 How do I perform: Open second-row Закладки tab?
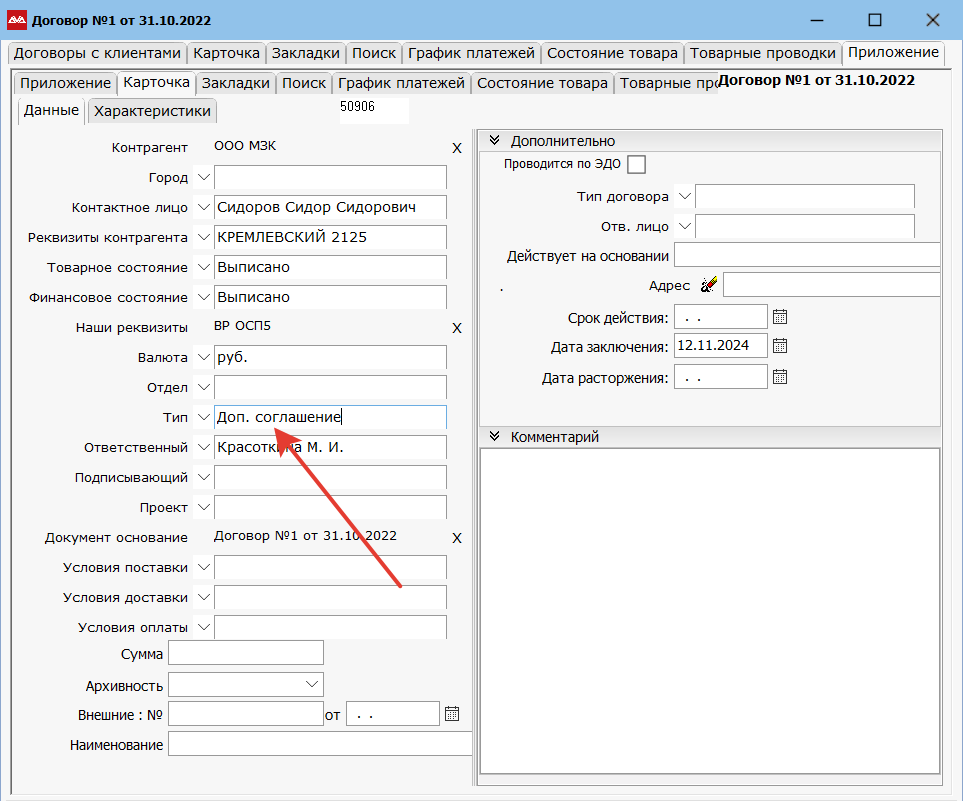click(x=236, y=84)
